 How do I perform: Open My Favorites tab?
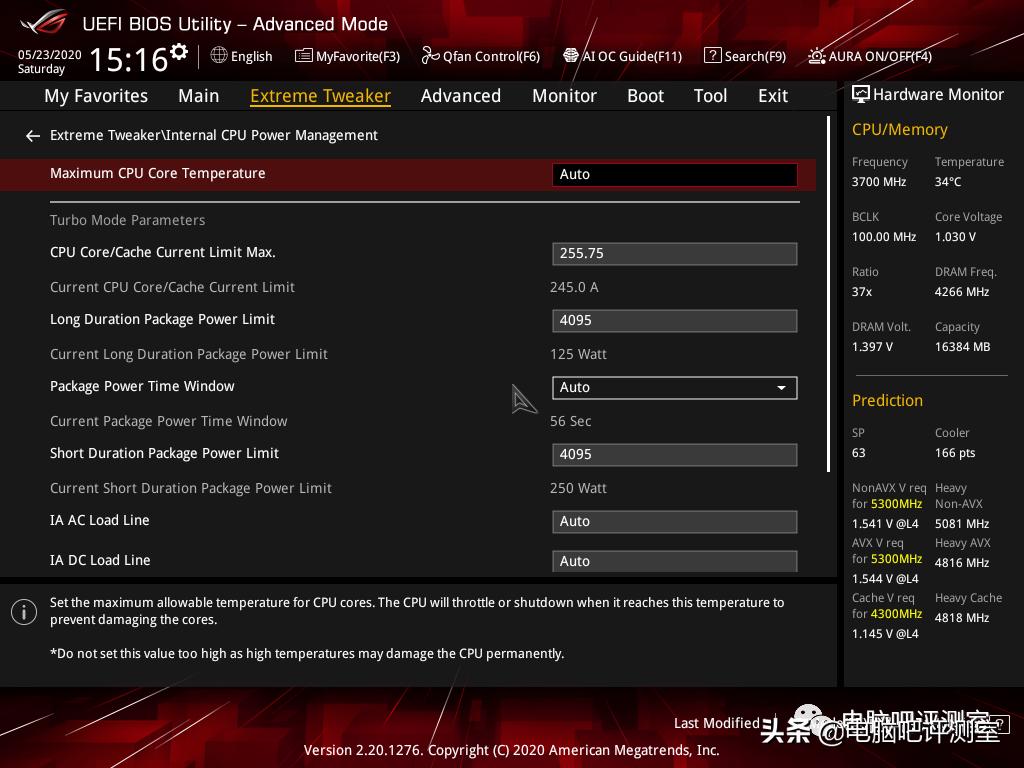pos(96,96)
